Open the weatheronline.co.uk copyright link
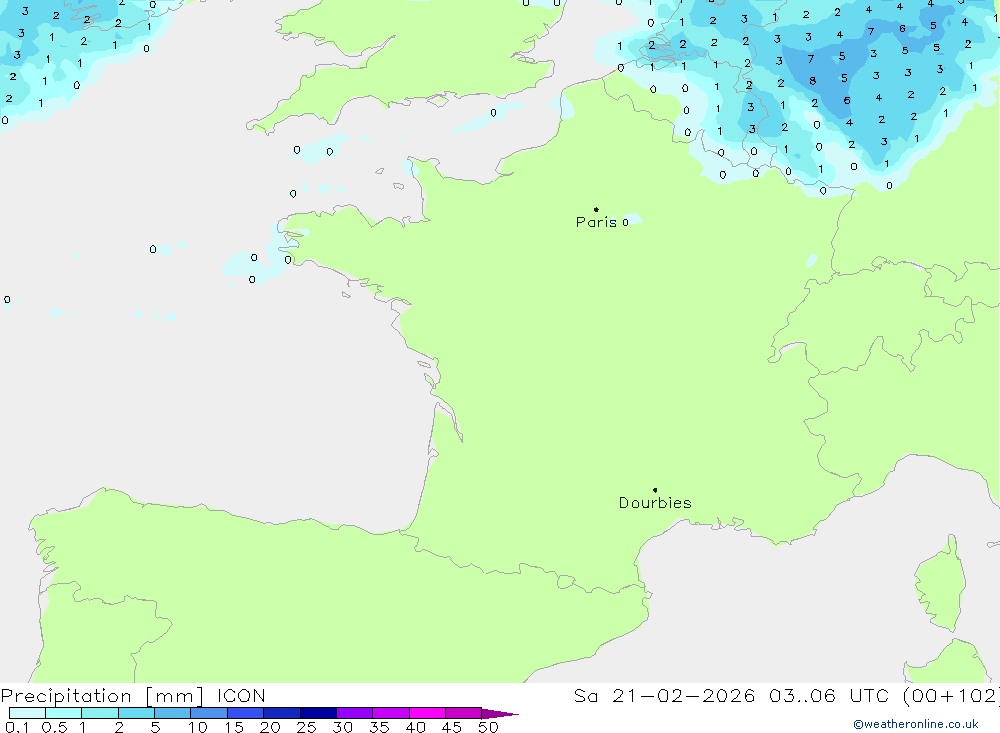This screenshot has height=733, width=1000. click(x=916, y=724)
